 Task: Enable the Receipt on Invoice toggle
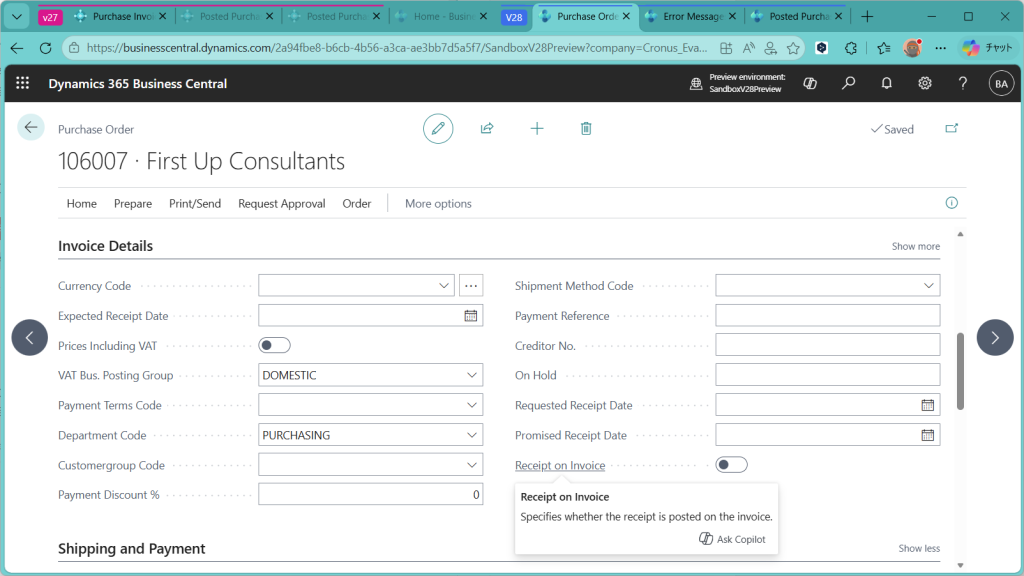click(x=731, y=465)
